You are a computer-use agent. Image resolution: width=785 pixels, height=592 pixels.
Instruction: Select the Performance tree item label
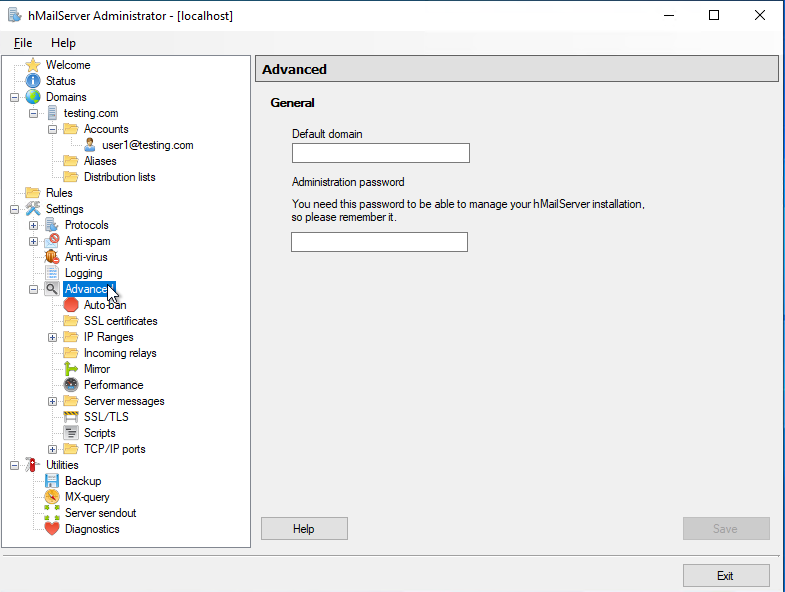click(113, 385)
